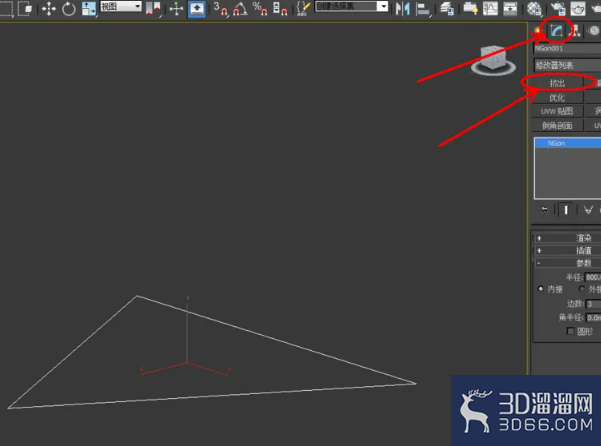Enable the 圆形 checkbox

click(x=571, y=331)
